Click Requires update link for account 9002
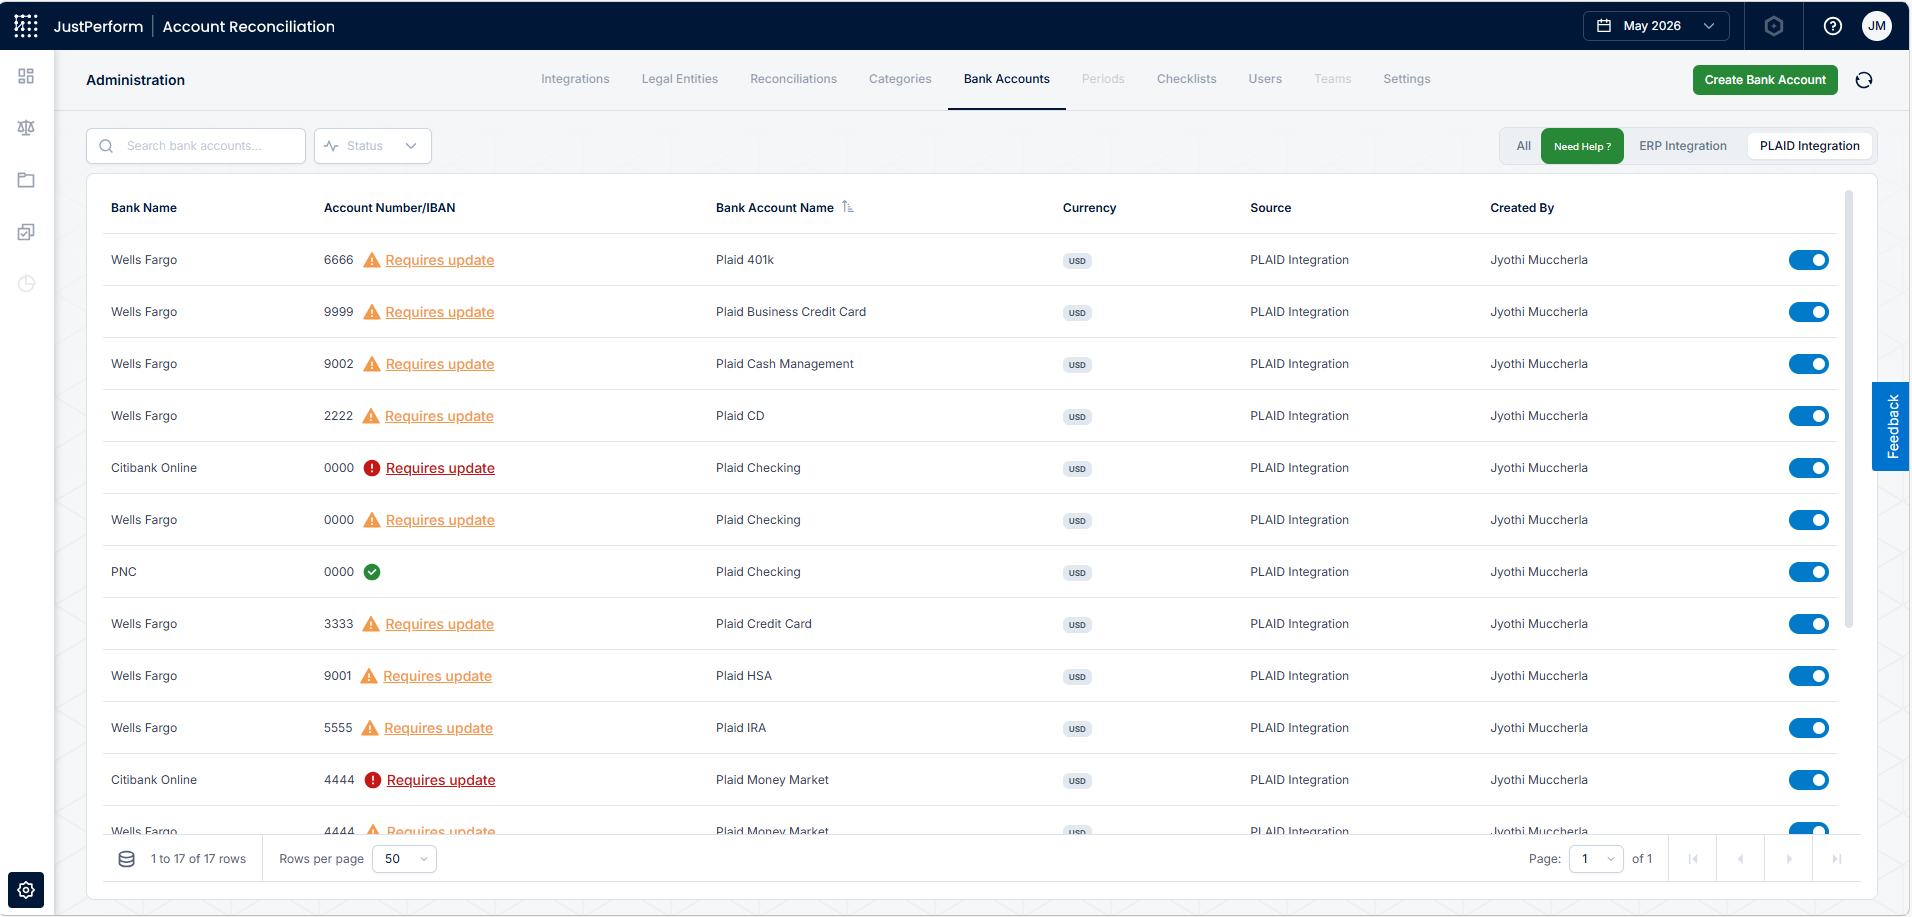The image size is (1912, 917). [x=440, y=364]
